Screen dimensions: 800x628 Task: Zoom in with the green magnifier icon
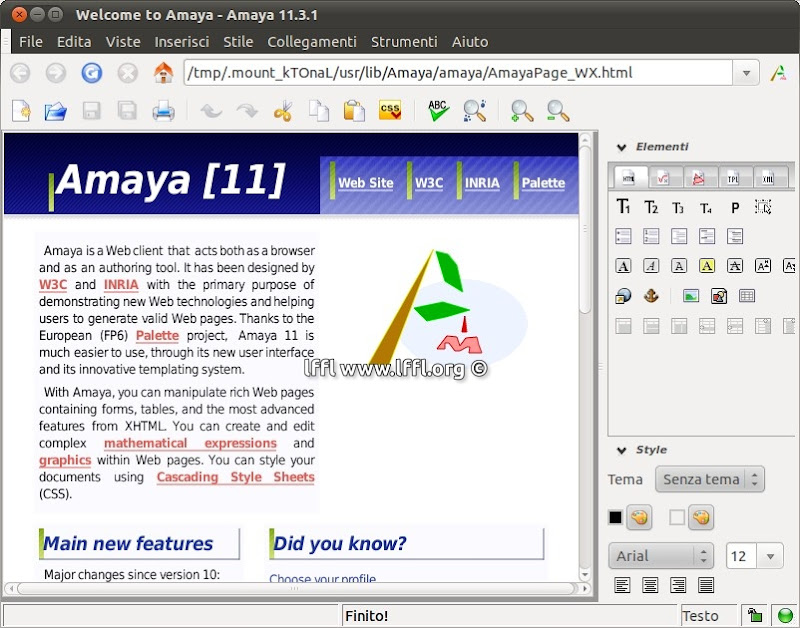(x=523, y=110)
